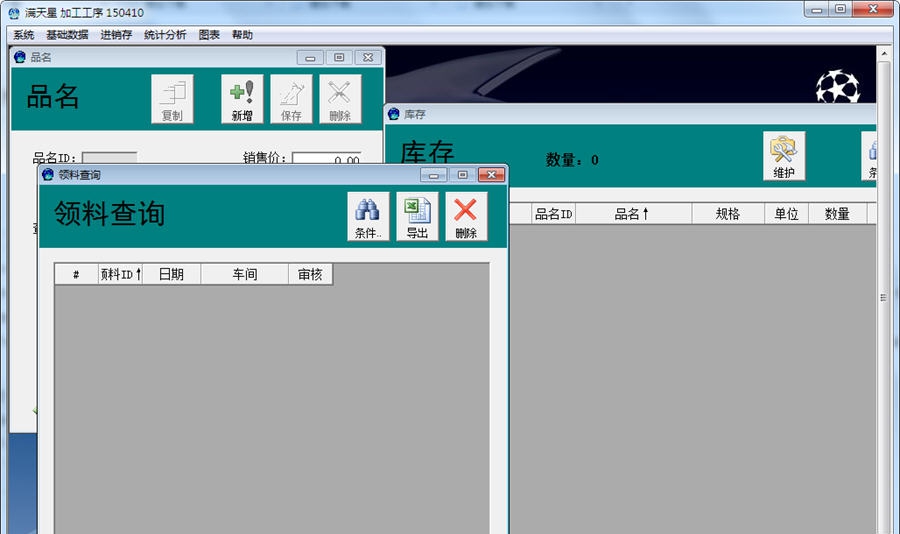Viewport: 900px width, 534px height.
Task: Click 导出 Excel export button
Action: coord(417,216)
